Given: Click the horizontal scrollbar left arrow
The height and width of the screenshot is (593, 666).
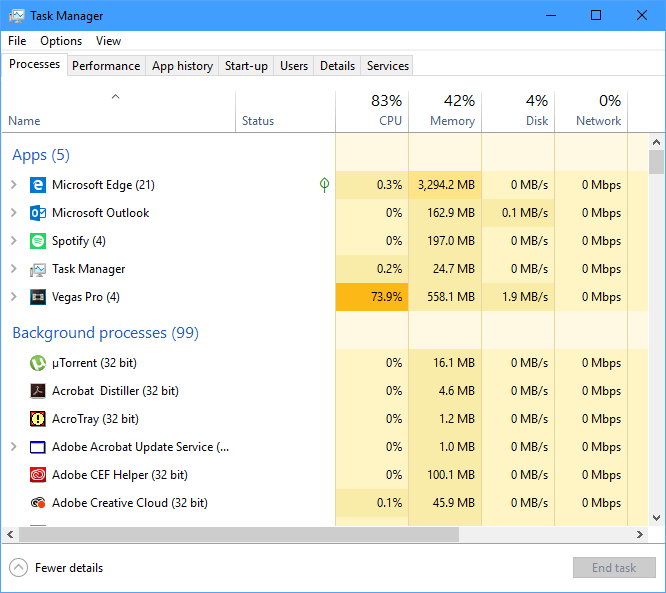Looking at the screenshot, I should click(10, 535).
